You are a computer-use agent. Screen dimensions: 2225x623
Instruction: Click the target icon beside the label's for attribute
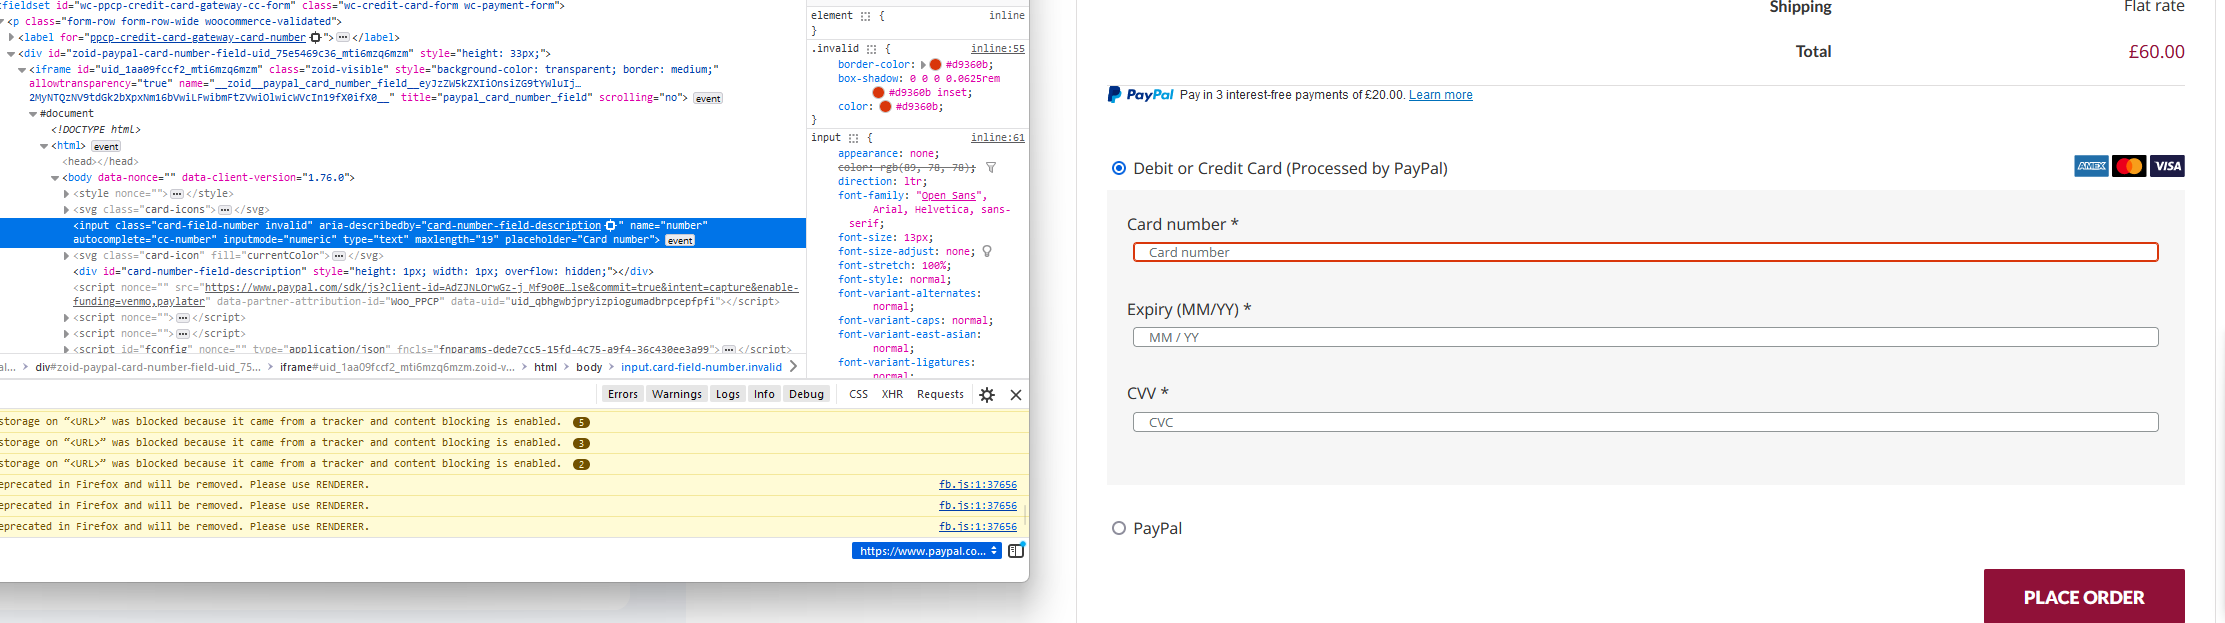(316, 38)
